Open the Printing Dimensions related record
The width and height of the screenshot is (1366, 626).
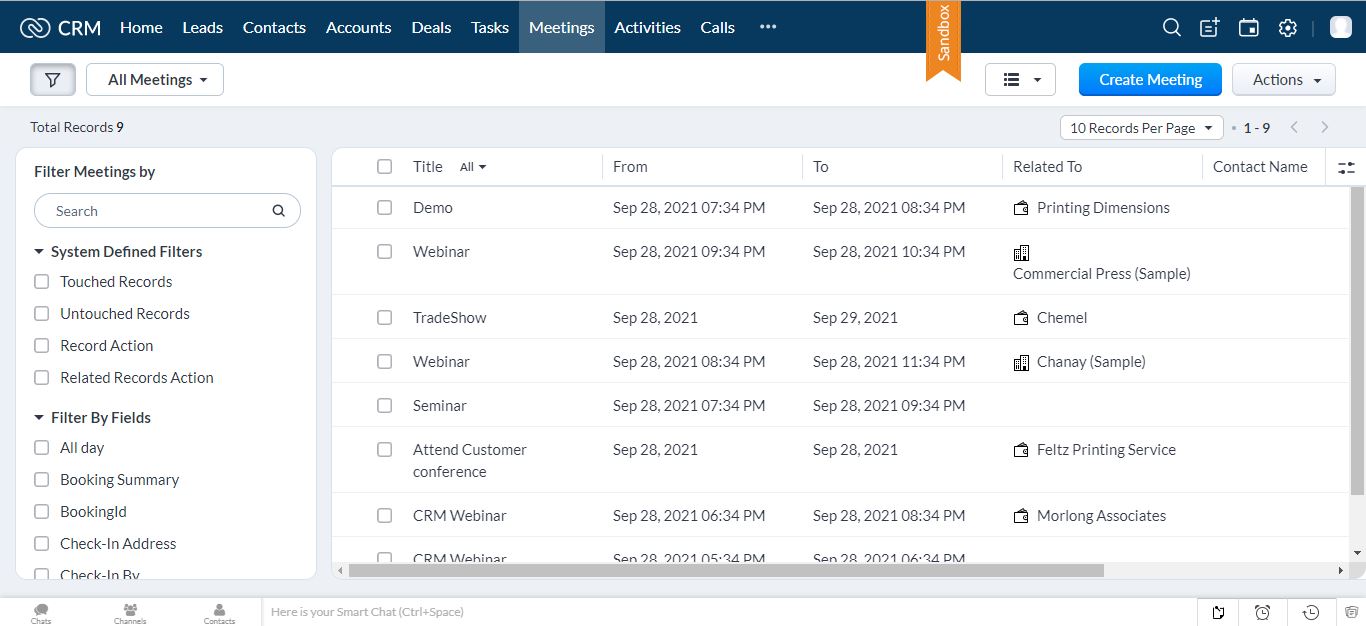tap(1102, 208)
